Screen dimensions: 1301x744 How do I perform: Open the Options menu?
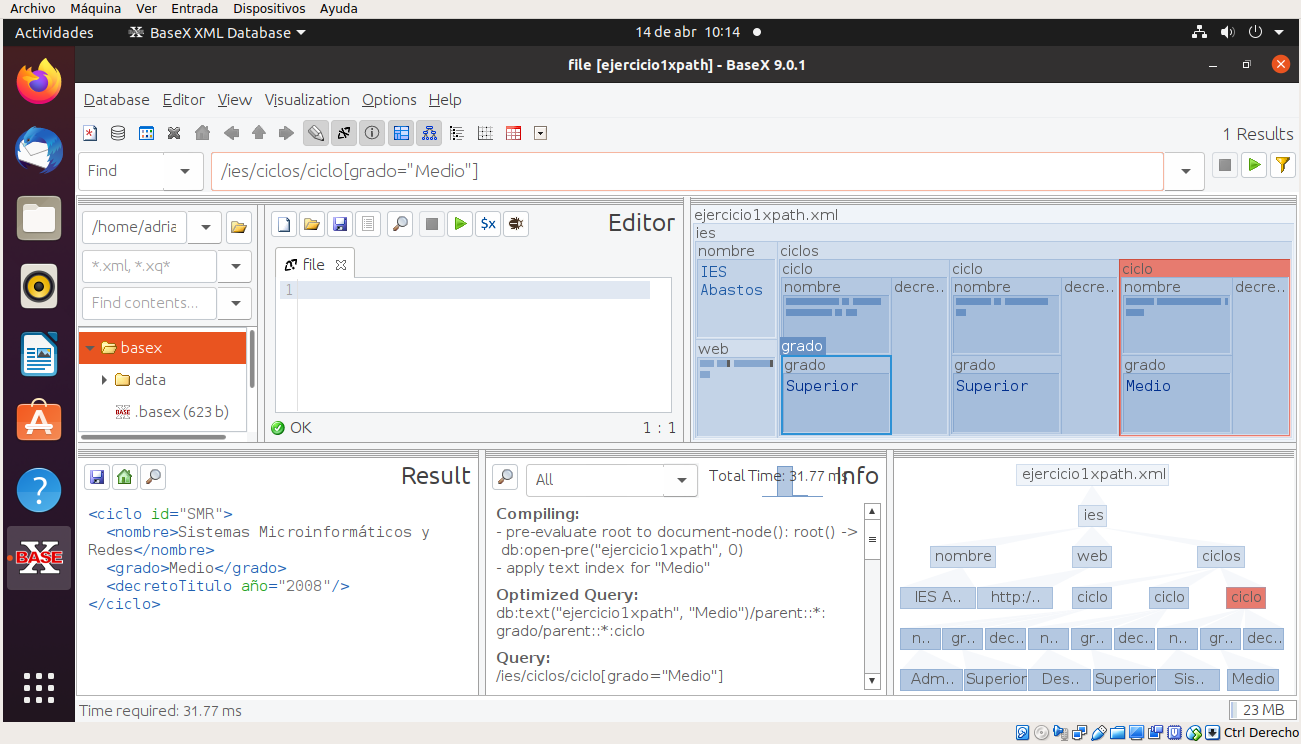389,100
